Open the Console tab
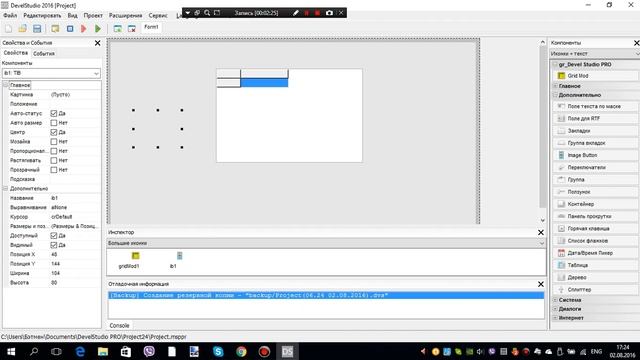The image size is (640, 360). click(x=119, y=326)
